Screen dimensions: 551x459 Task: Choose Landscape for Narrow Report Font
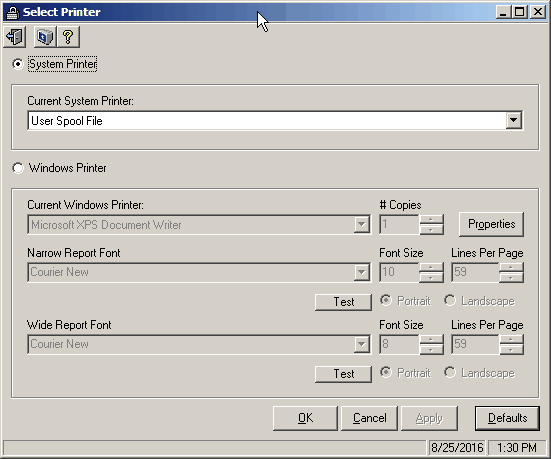[450, 300]
